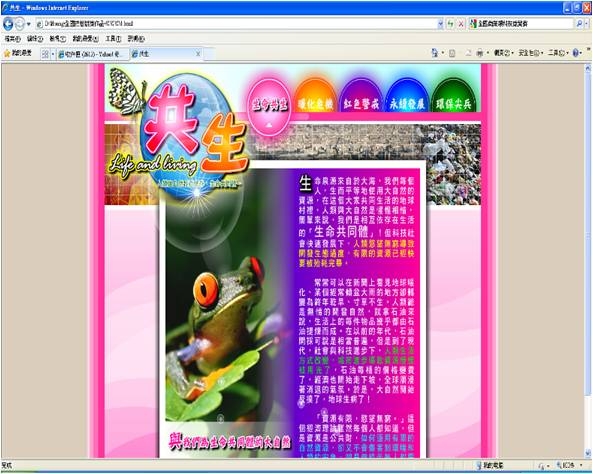593x474 pixels.
Task: Switch to the Yahoo tab
Action: pos(93,54)
